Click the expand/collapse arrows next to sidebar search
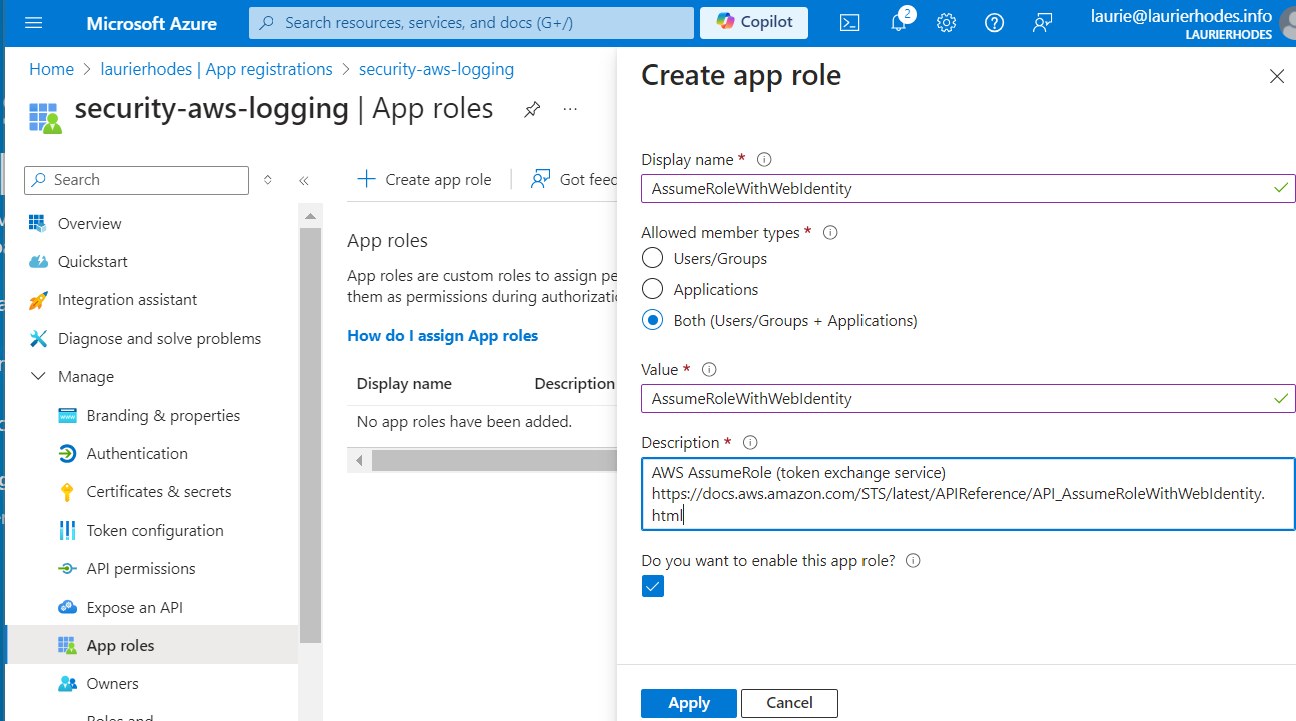This screenshot has height=721, width=1296. click(267, 180)
